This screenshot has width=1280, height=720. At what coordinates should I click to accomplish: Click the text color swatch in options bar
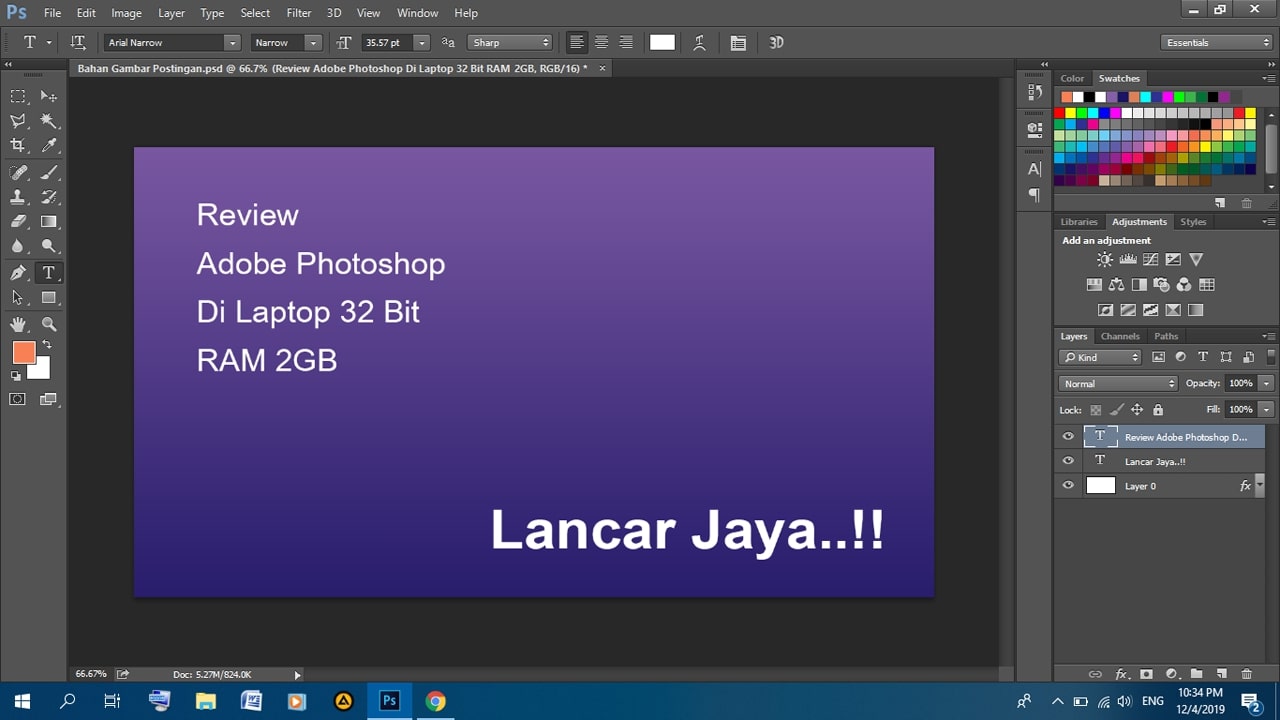[662, 42]
